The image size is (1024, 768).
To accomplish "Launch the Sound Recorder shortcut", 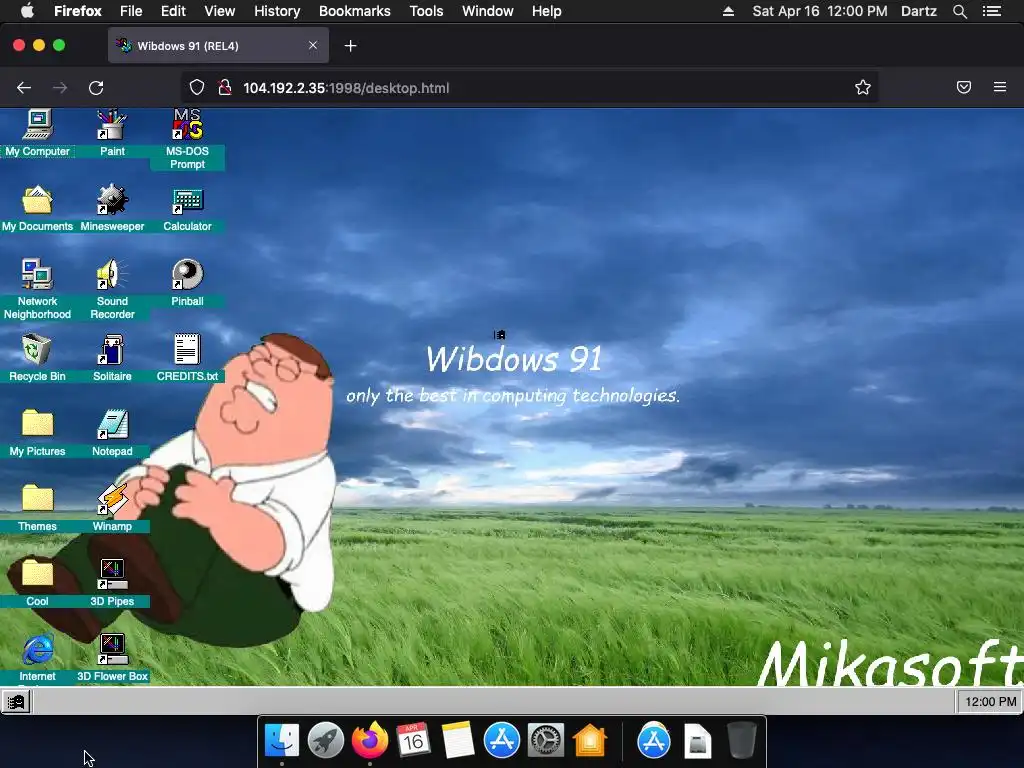I will 112,289.
